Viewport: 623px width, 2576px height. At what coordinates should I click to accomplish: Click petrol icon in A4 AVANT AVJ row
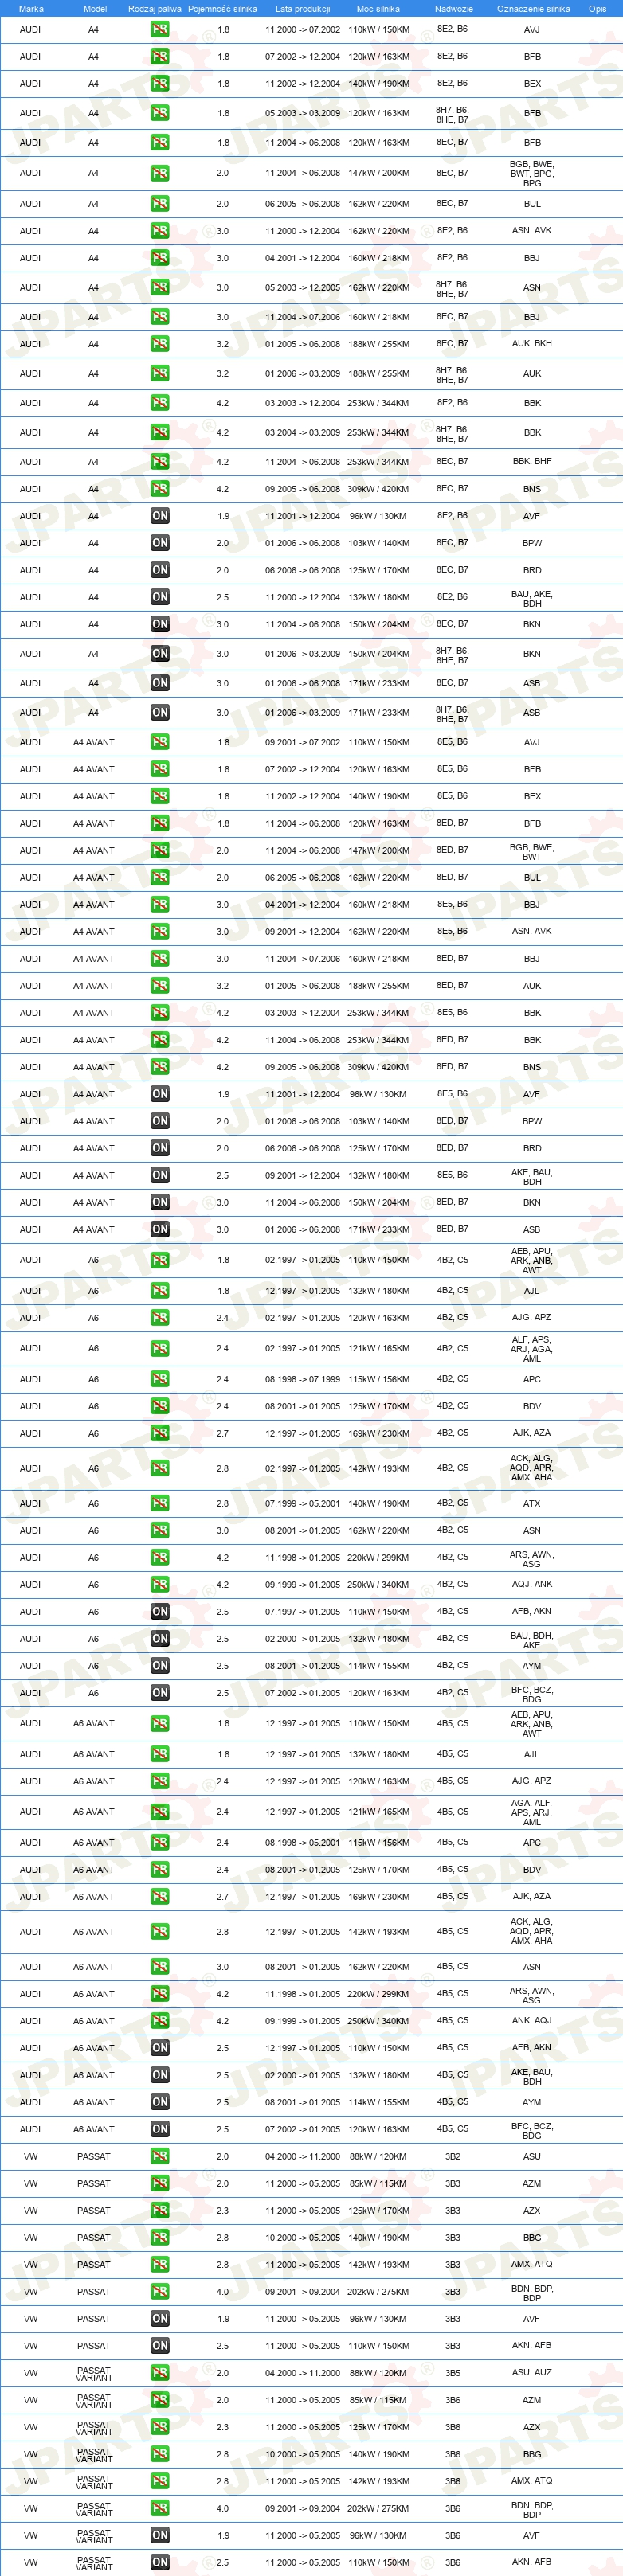(160, 742)
